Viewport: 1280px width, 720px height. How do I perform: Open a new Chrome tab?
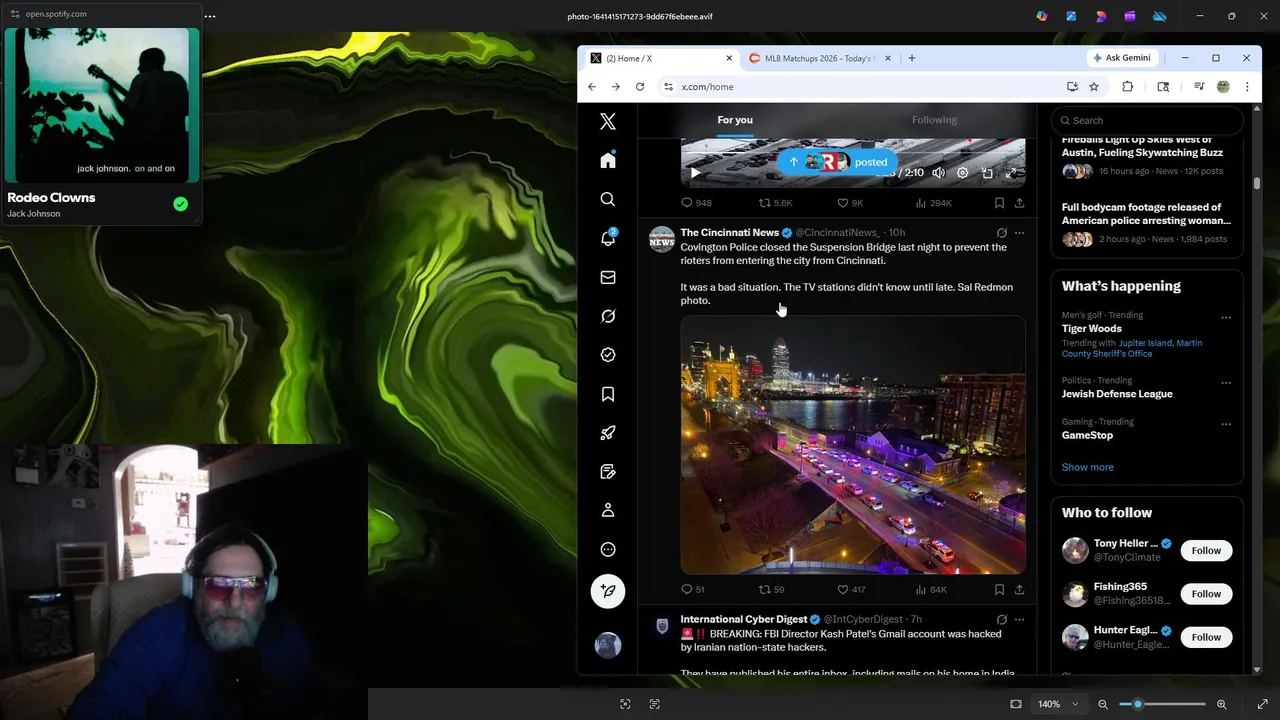[x=912, y=58]
